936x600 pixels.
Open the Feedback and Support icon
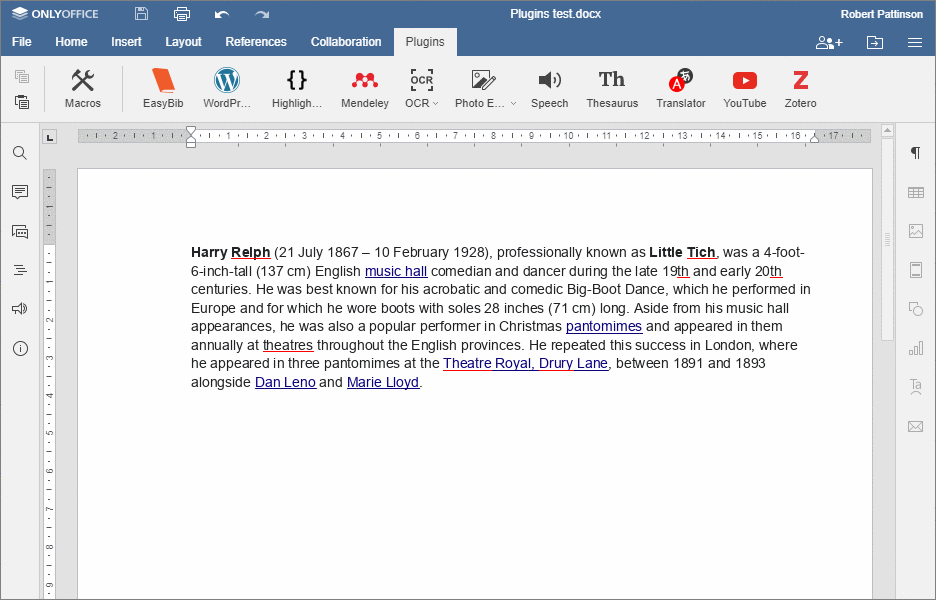pyautogui.click(x=20, y=309)
